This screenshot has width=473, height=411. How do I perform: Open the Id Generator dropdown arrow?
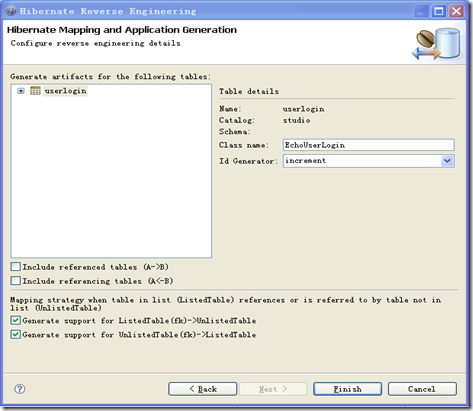447,161
